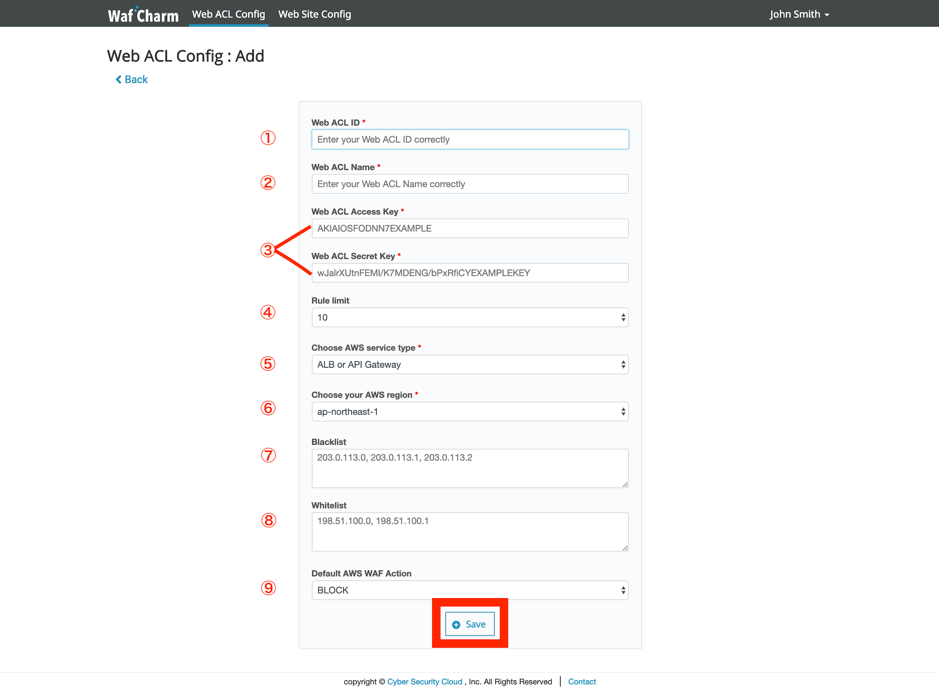This screenshot has height=687, width=939.
Task: Focus the Web ACL Name field
Action: pyautogui.click(x=469, y=184)
